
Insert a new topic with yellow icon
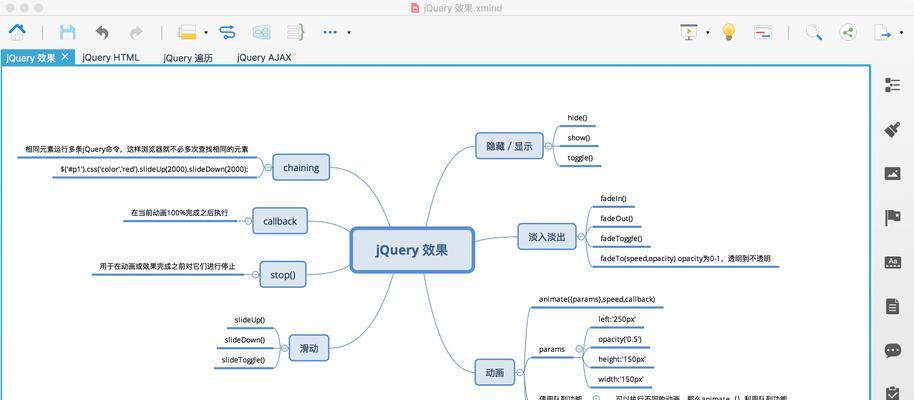pos(187,32)
